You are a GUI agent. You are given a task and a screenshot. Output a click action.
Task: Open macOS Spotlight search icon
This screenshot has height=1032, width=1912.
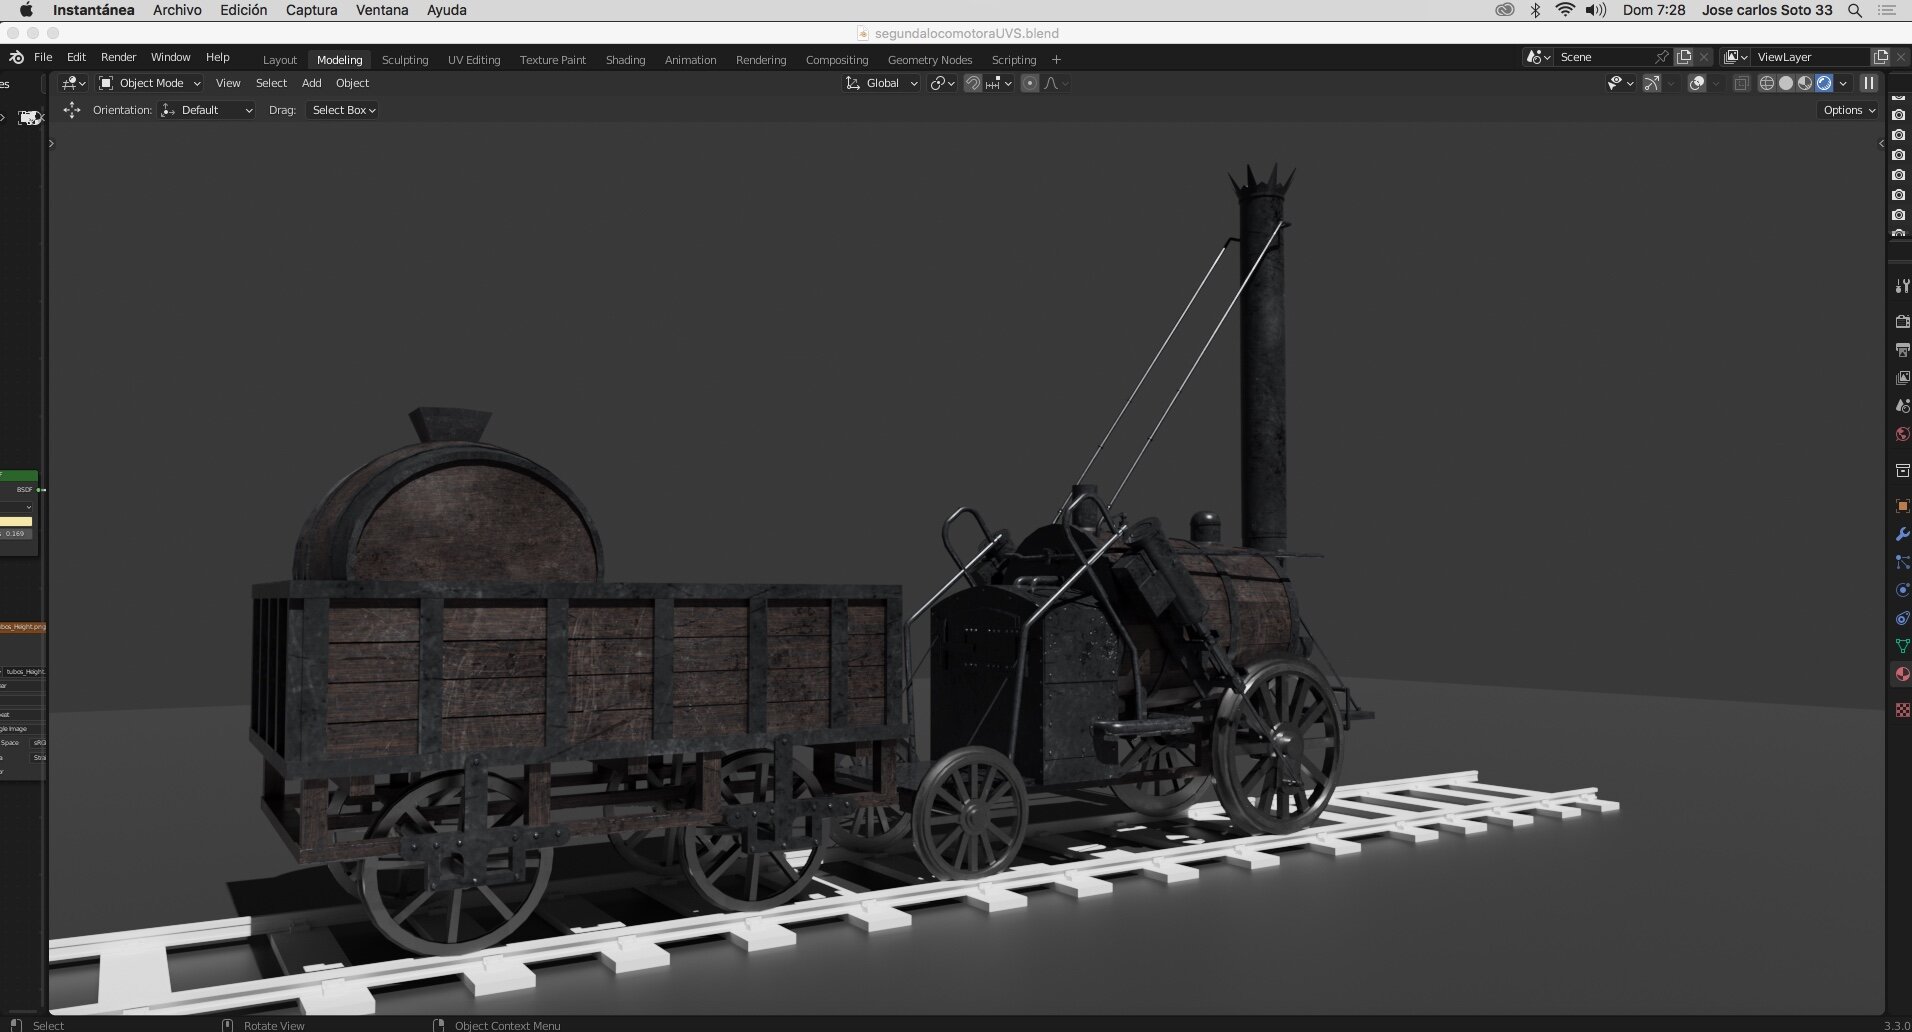click(1855, 10)
